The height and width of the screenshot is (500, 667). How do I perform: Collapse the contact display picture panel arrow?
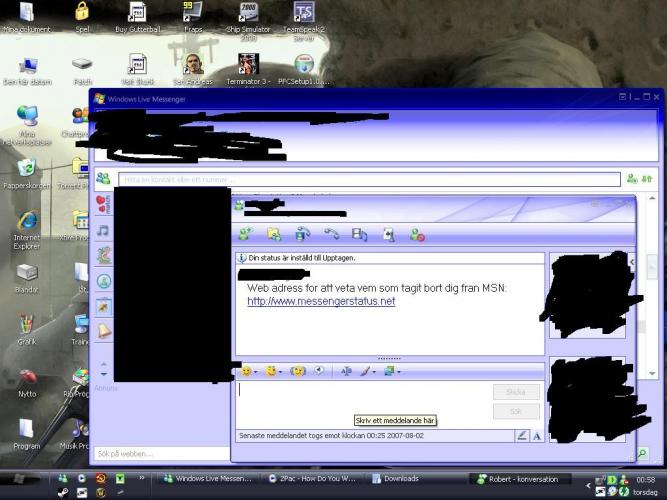pos(632,262)
